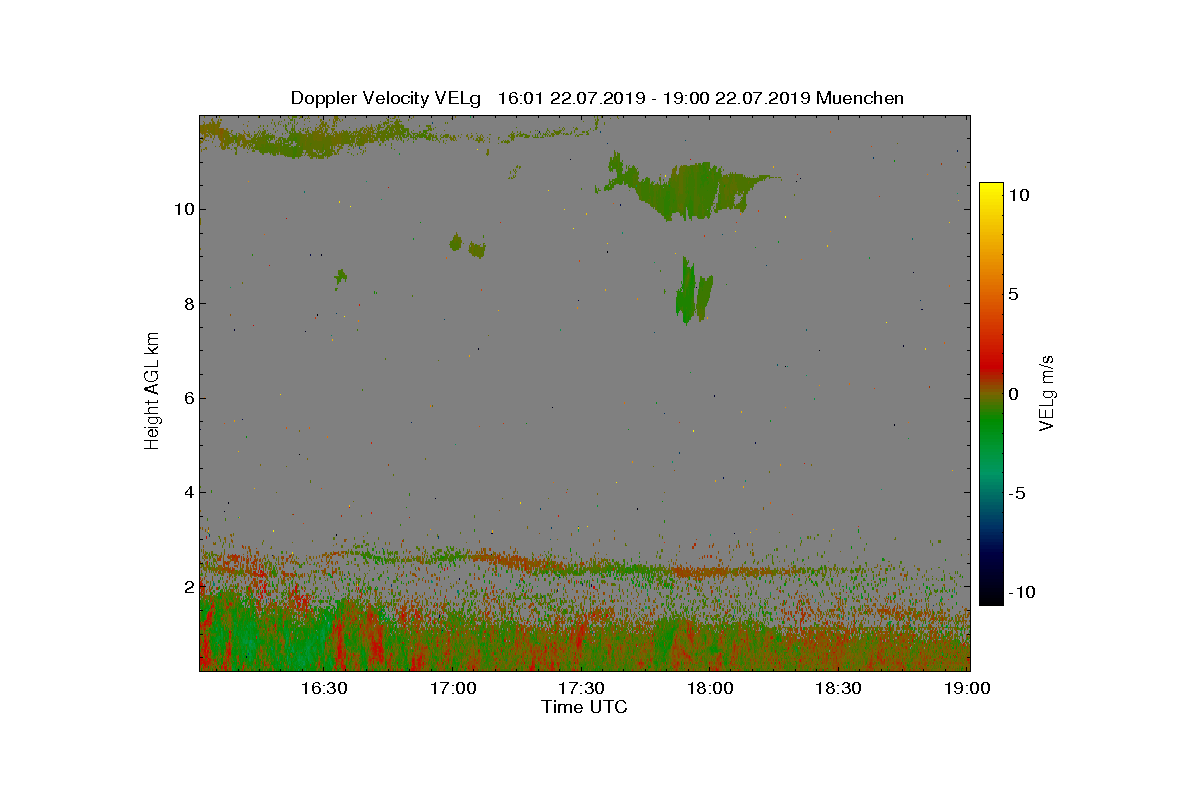
Task: Click the 'Height AGL km' axis label
Action: (152, 391)
